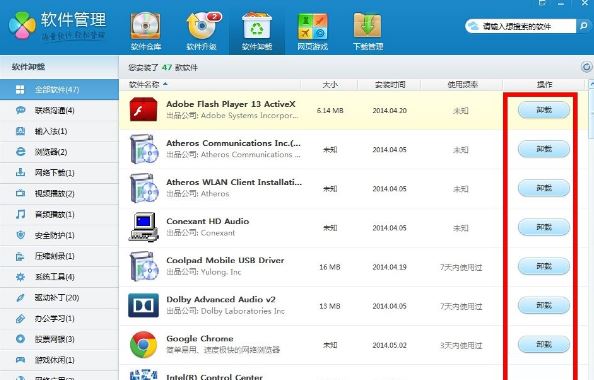Click the Conexant HD Audio computer icon

click(144, 227)
